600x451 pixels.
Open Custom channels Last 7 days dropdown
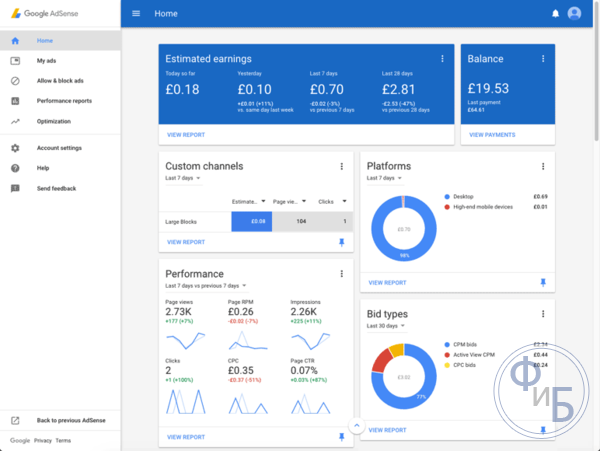point(183,178)
